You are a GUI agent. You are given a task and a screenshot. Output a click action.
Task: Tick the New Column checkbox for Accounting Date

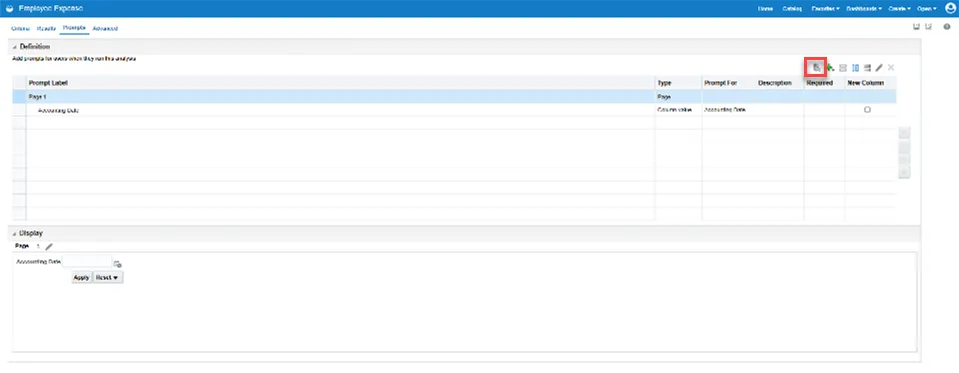867,110
